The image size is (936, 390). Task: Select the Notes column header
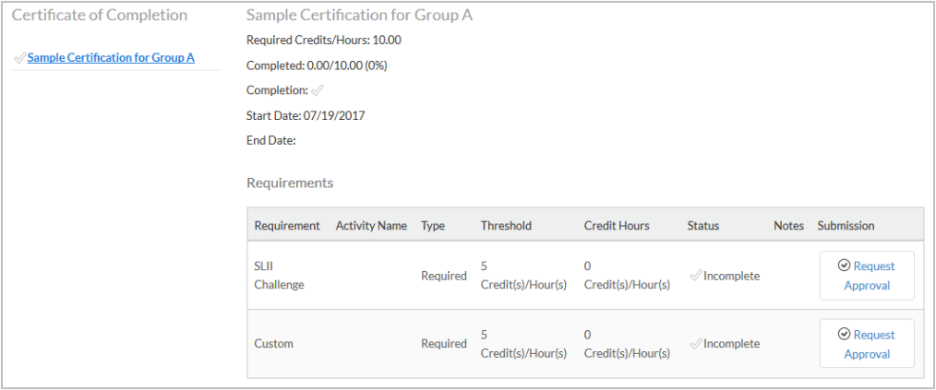[x=789, y=226]
